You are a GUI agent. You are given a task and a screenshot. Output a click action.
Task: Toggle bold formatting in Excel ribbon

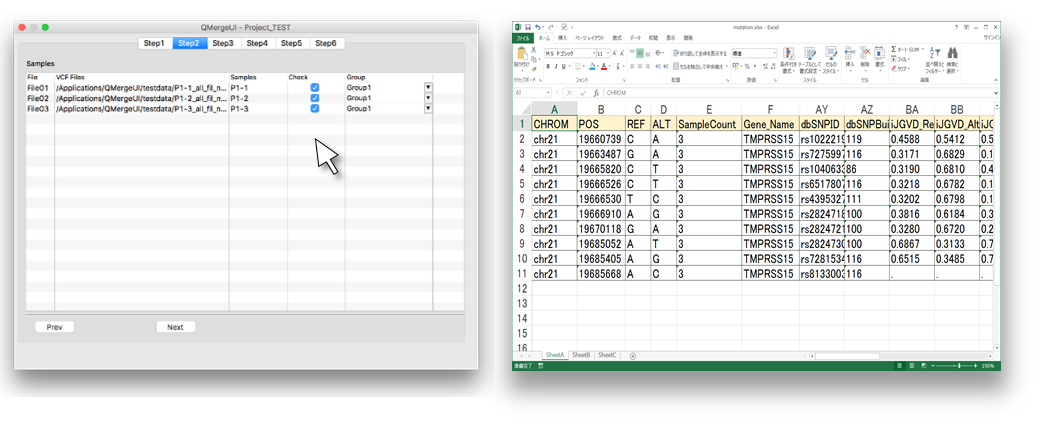[548, 67]
